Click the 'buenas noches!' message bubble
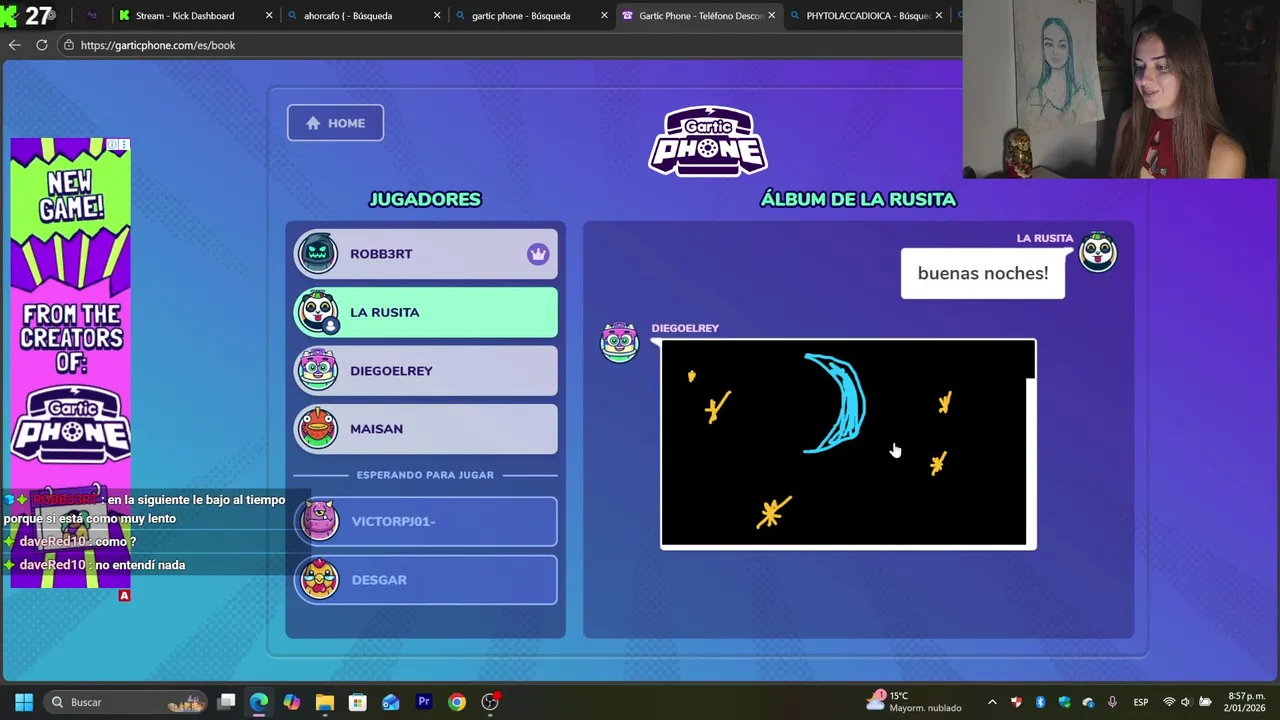 (x=983, y=273)
